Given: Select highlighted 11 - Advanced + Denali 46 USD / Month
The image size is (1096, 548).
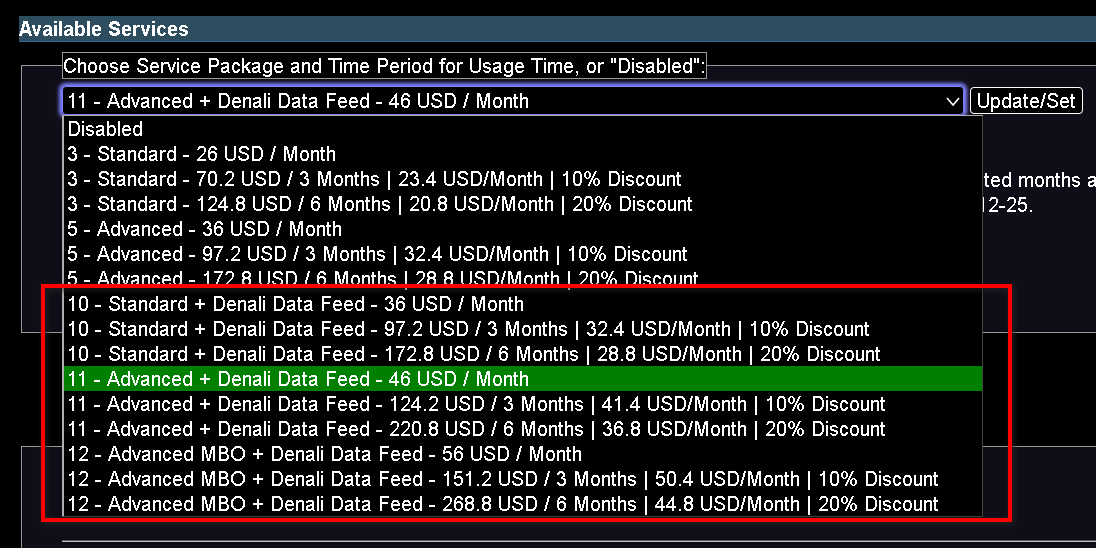Looking at the screenshot, I should [x=523, y=379].
